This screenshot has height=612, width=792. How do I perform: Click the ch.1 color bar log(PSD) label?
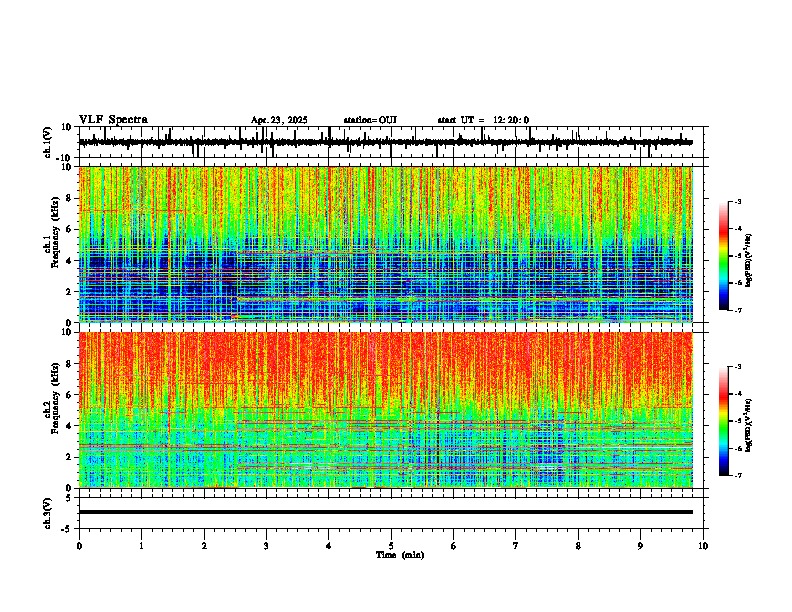pos(749,260)
